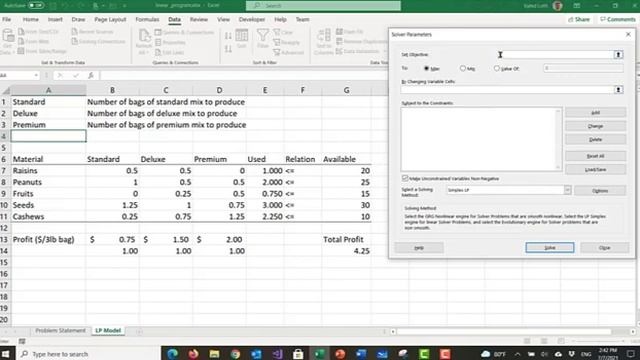Click the By Changing Variable Cells field
This screenshot has height=360, width=640.
pyautogui.click(x=507, y=90)
